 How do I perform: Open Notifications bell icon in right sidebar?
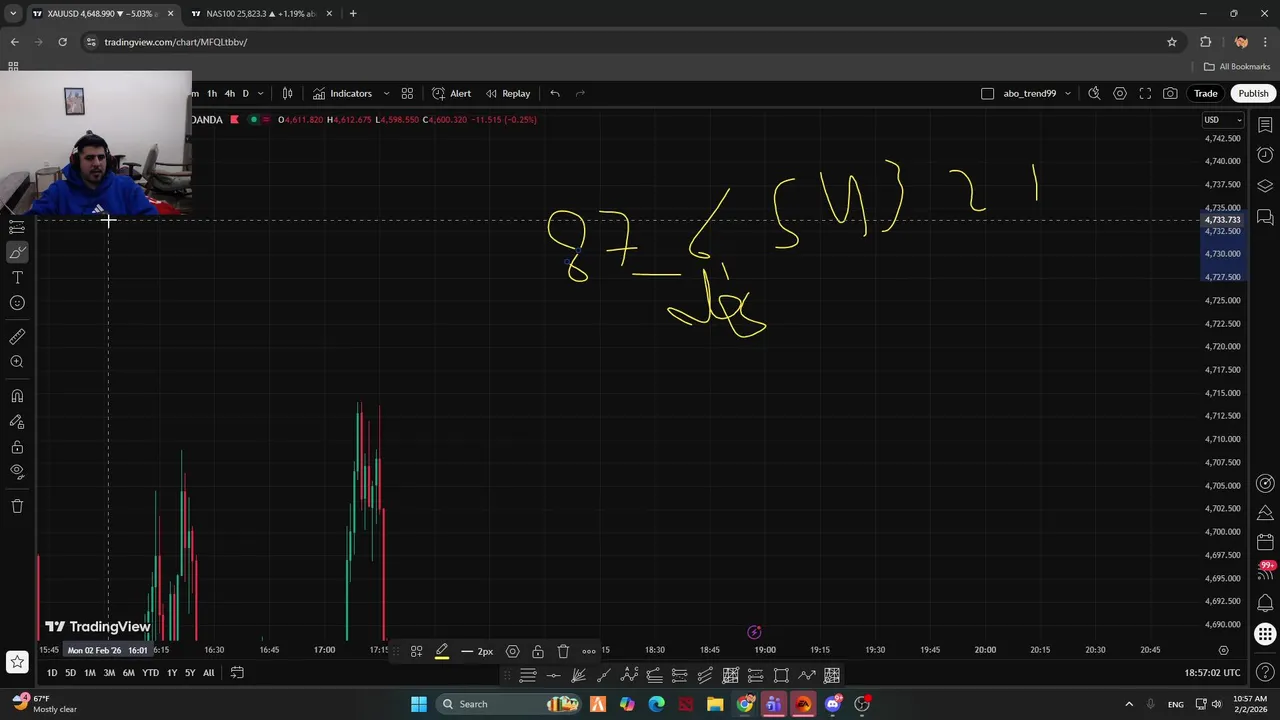click(x=1265, y=603)
